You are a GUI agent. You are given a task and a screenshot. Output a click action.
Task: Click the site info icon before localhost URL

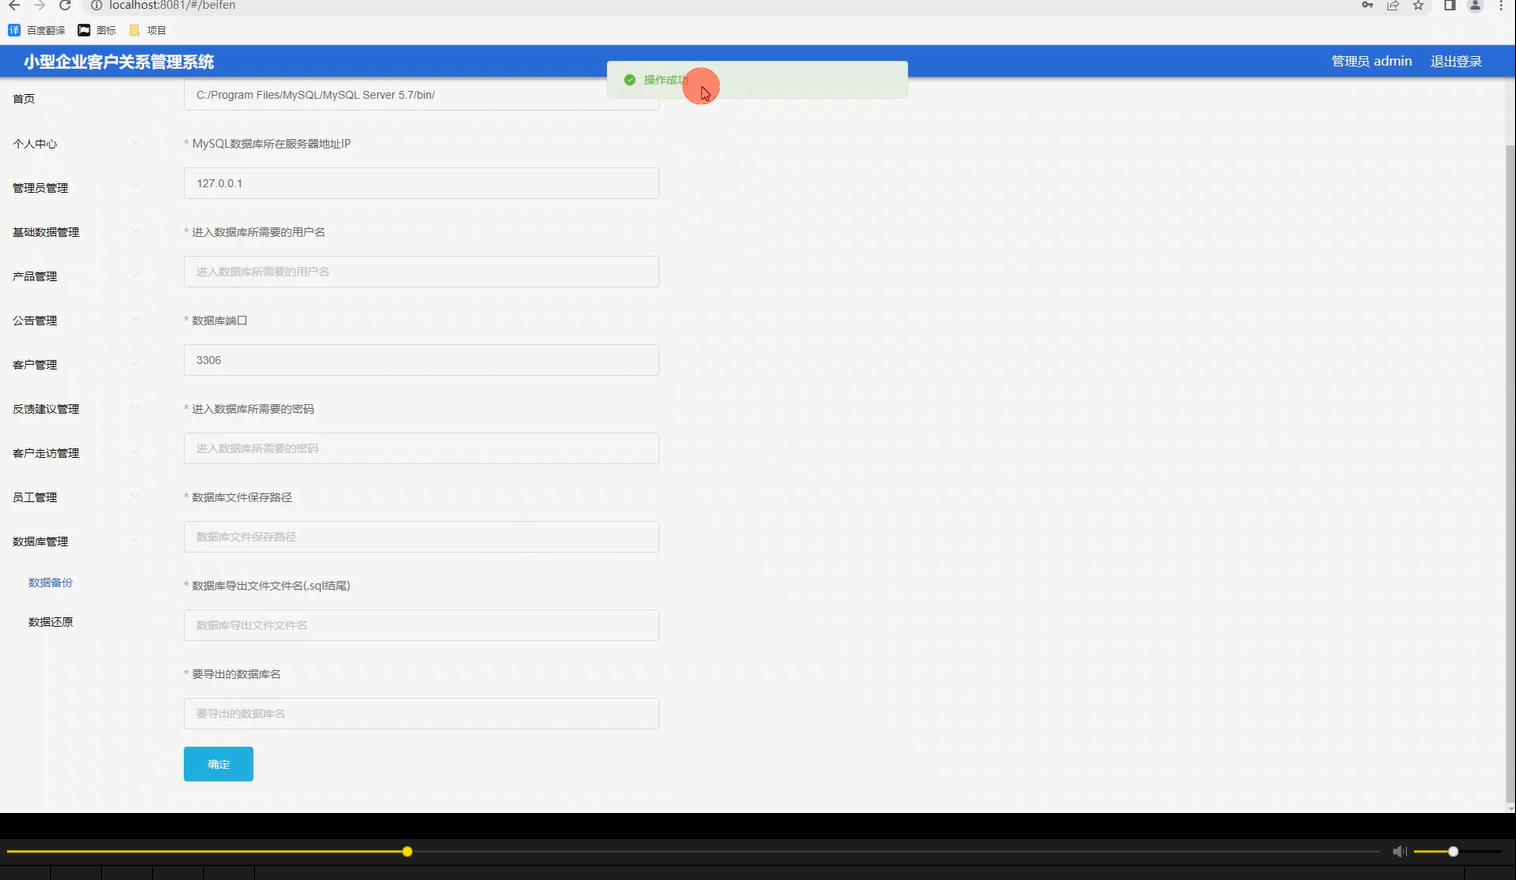coord(97,5)
